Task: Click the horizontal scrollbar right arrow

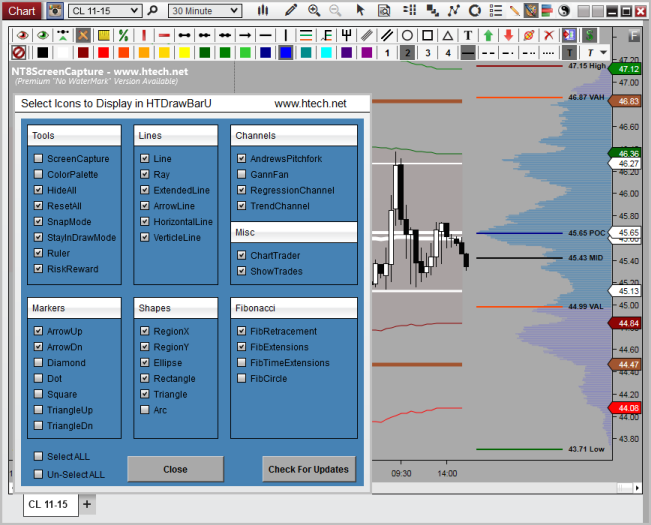Action: (637, 488)
